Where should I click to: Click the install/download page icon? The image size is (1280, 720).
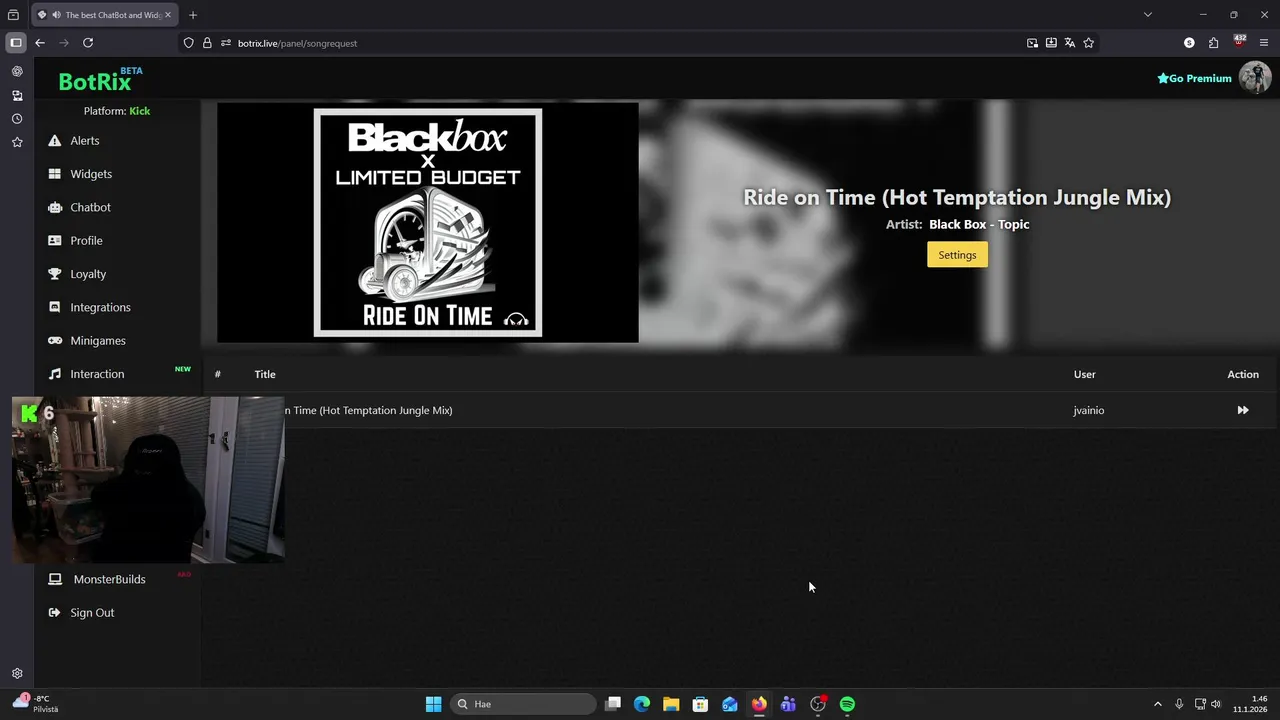point(1051,43)
